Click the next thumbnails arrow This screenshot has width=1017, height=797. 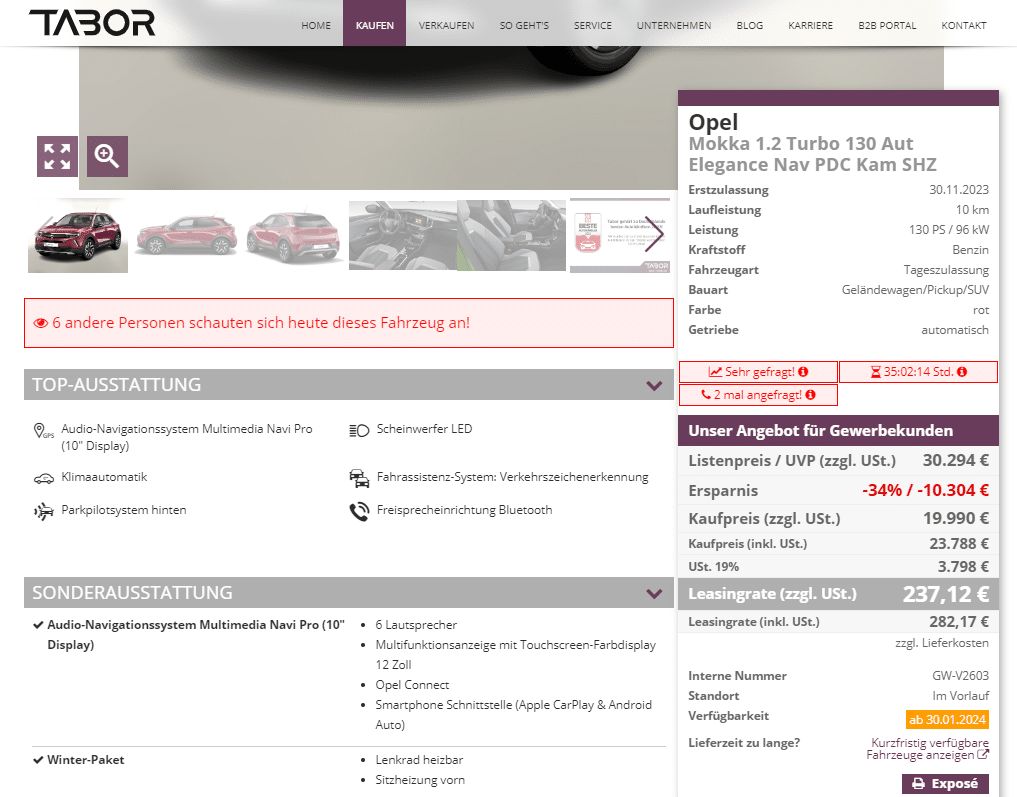(654, 235)
